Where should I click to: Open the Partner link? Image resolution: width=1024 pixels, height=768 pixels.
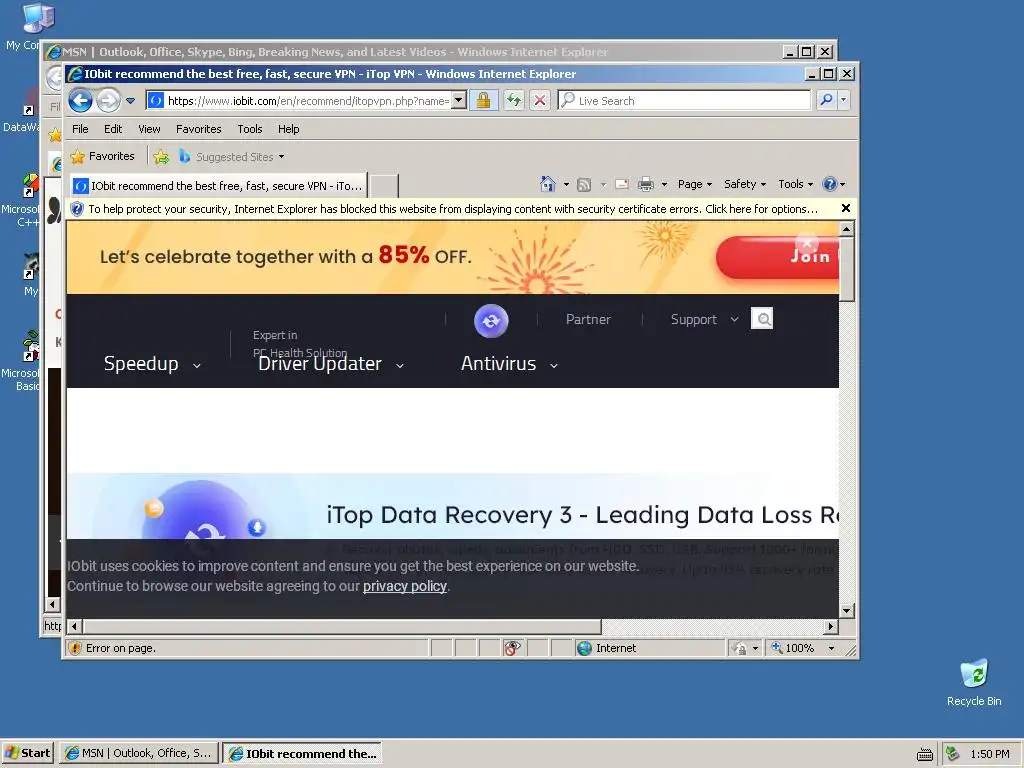(588, 319)
